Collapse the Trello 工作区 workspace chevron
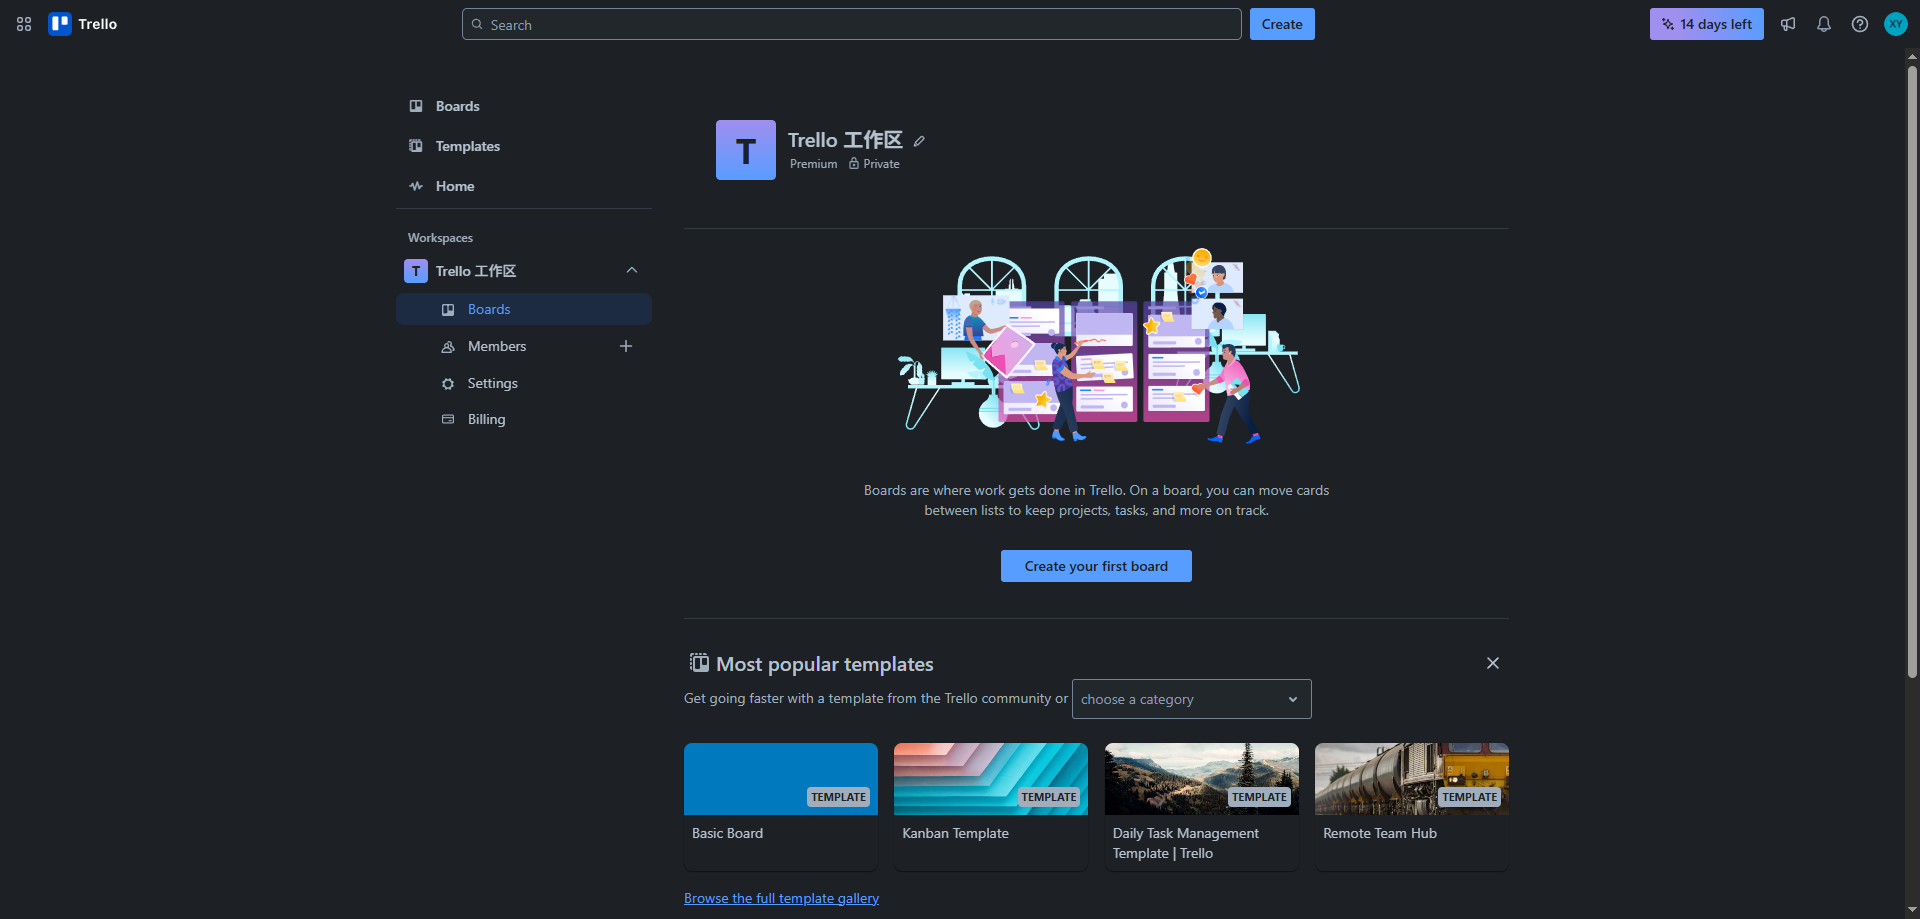 [x=632, y=271]
